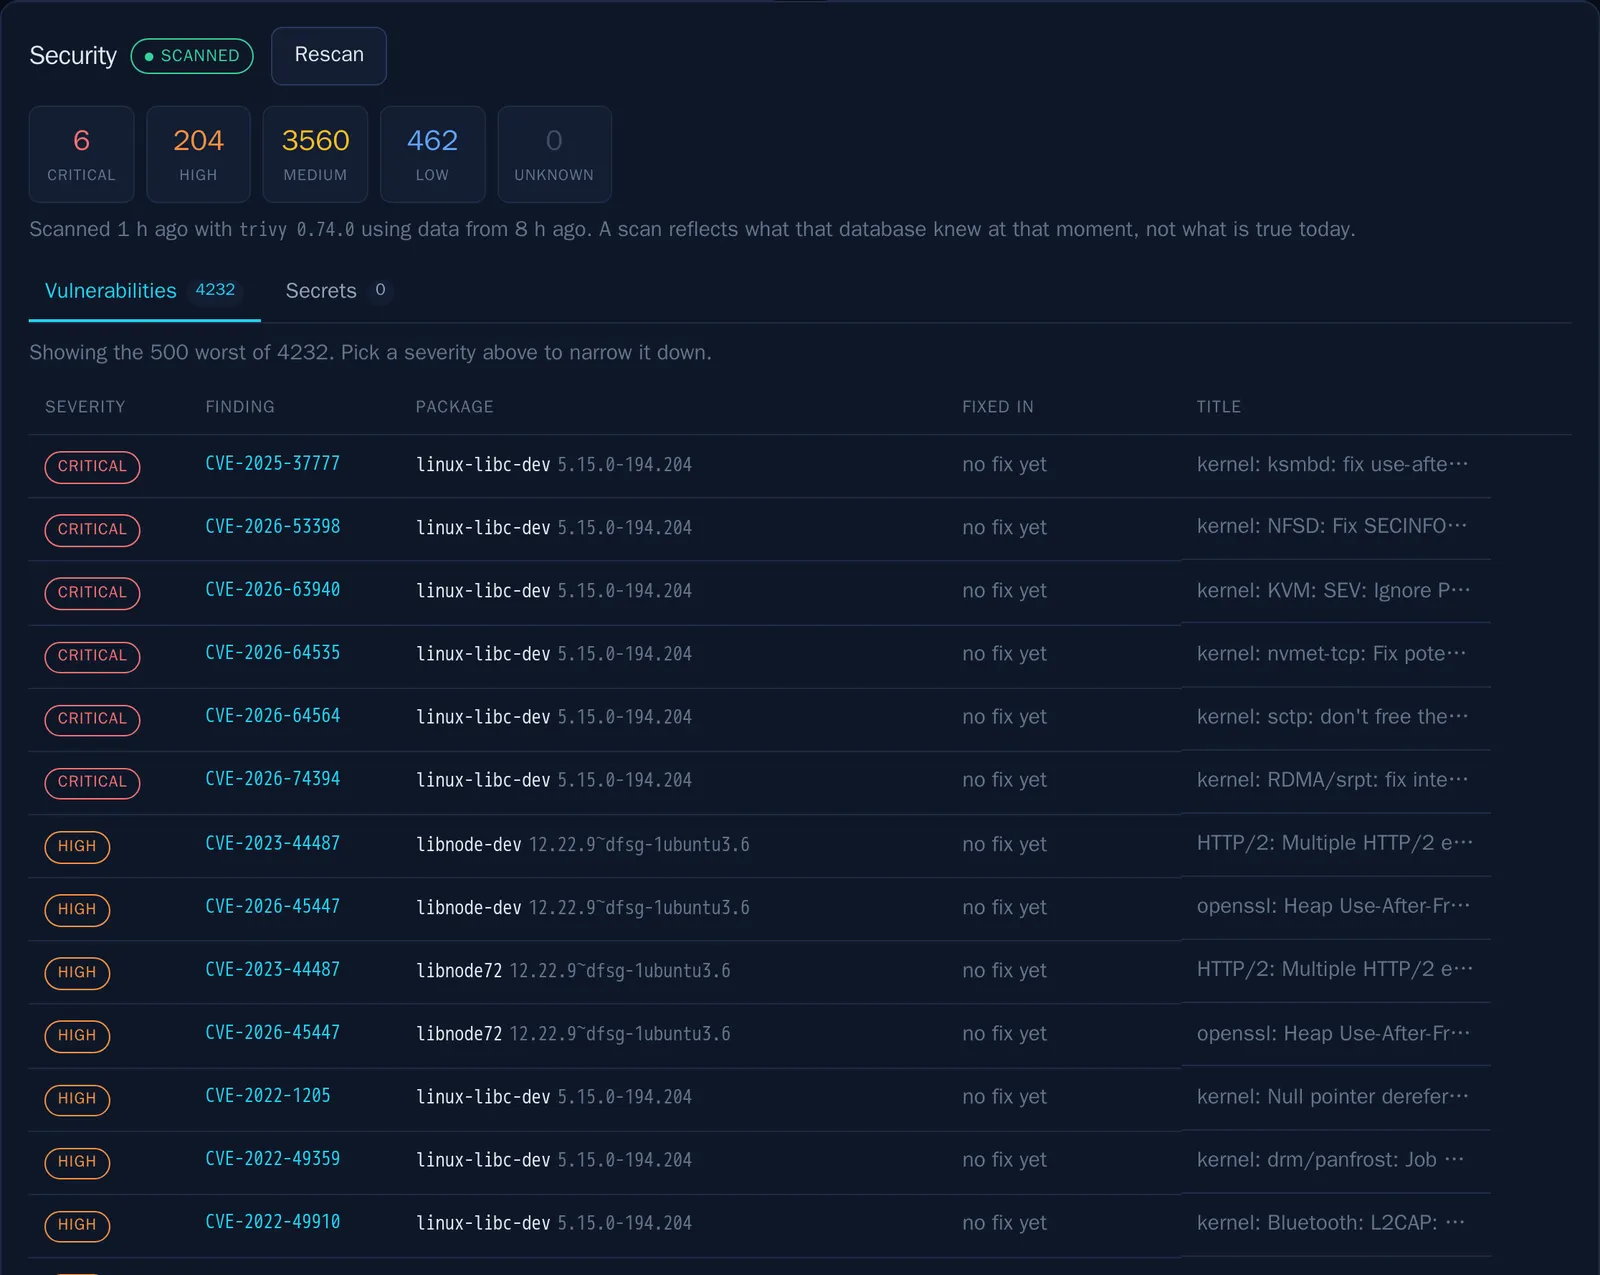The image size is (1600, 1275).
Task: Select the title 'kernel: Bluetooth: L2CAP: …'
Action: [1331, 1222]
